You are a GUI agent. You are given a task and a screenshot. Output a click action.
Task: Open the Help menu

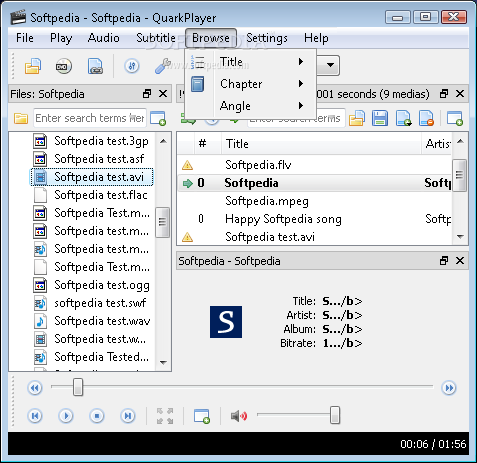click(316, 38)
